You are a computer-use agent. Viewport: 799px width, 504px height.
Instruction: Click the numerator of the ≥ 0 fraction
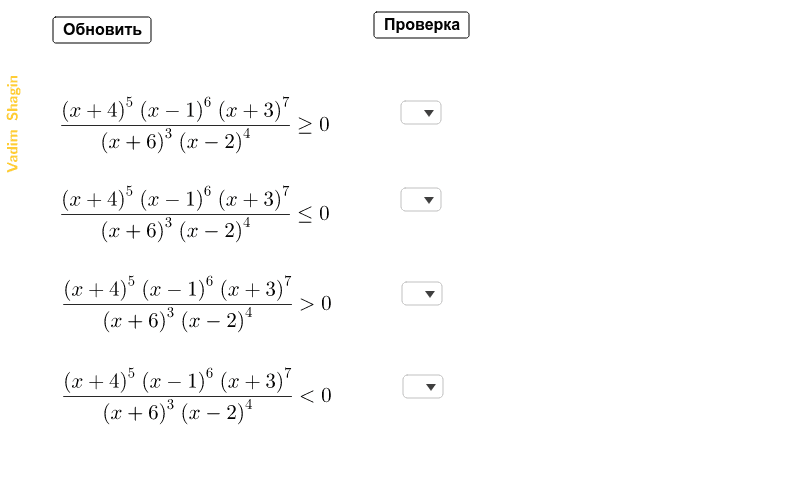[176, 110]
